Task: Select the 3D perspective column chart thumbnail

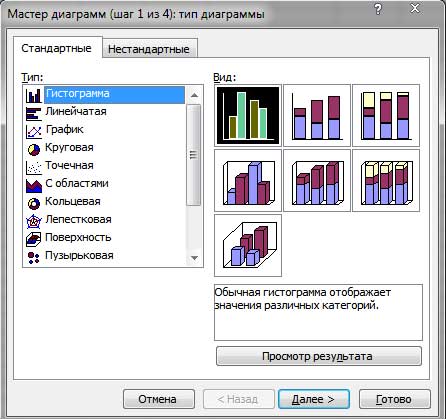Action: 248,245
